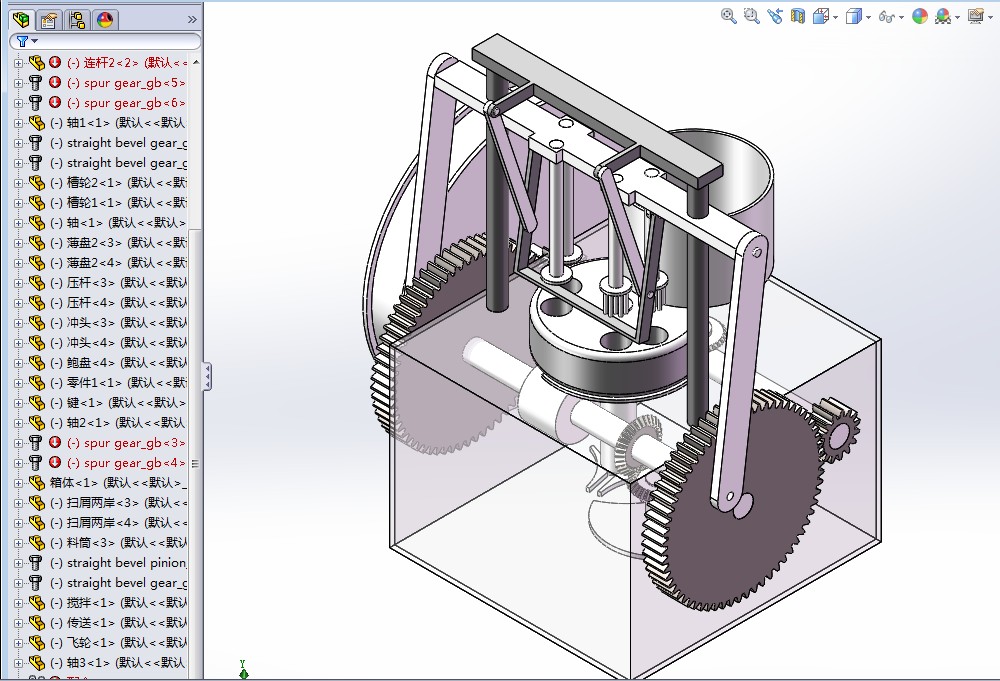The width and height of the screenshot is (1000, 681).
Task: Select the 扫屑两岸<3> component
Action: coord(118,502)
